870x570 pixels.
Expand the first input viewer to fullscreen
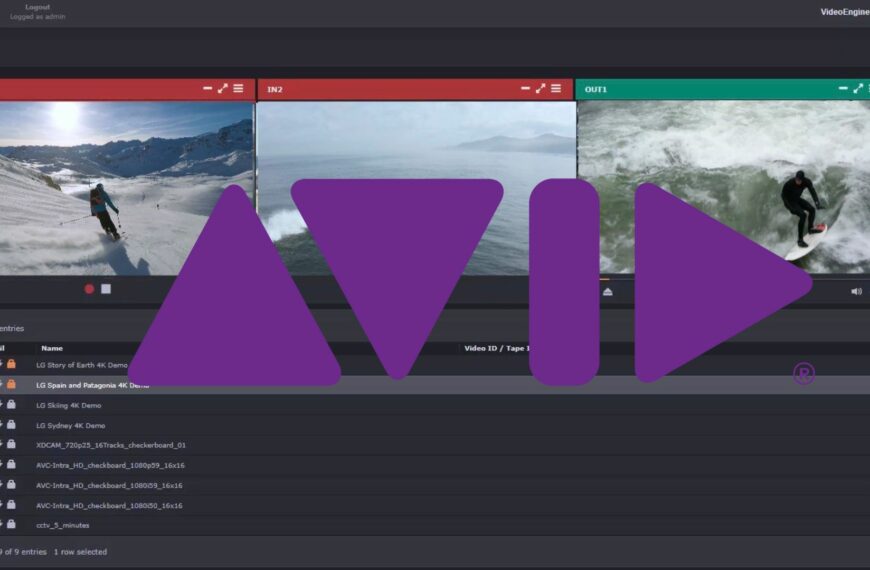222,88
